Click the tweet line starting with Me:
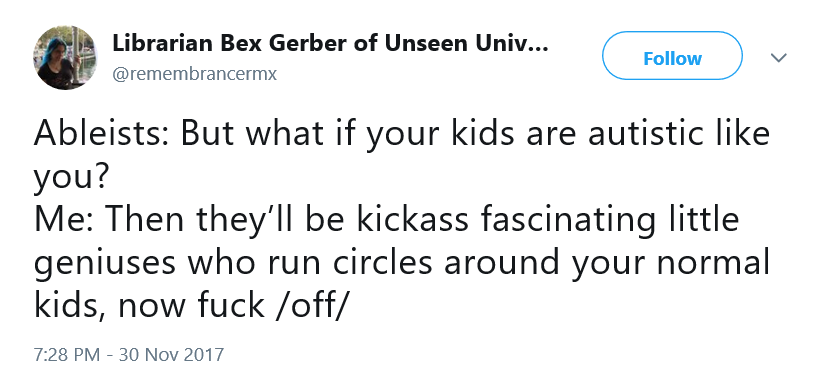 pyautogui.click(x=386, y=220)
